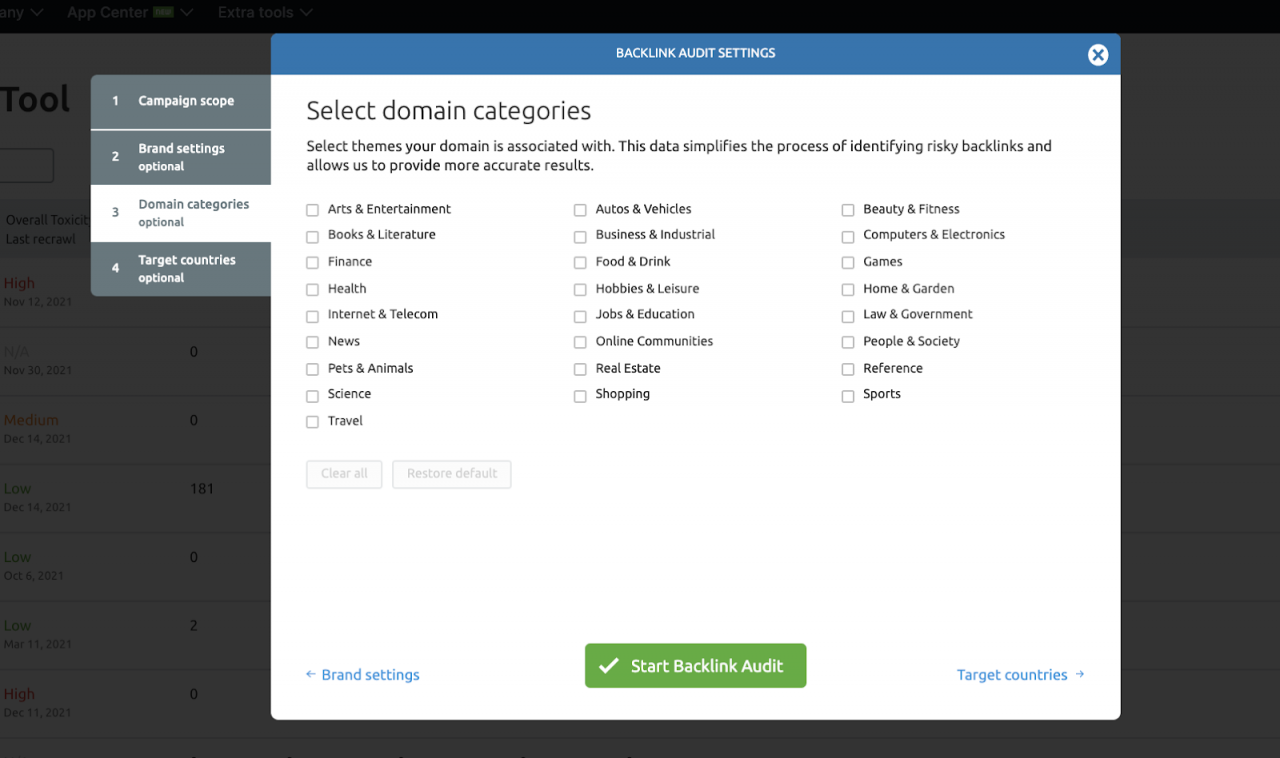
Task: Proceed to Target countries link
Action: point(1020,675)
